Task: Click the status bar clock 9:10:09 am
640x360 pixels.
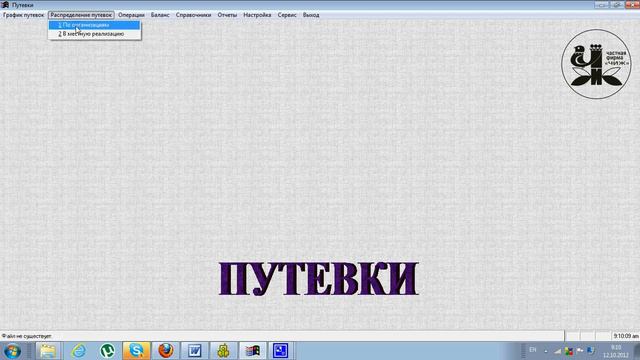Action: click(625, 336)
